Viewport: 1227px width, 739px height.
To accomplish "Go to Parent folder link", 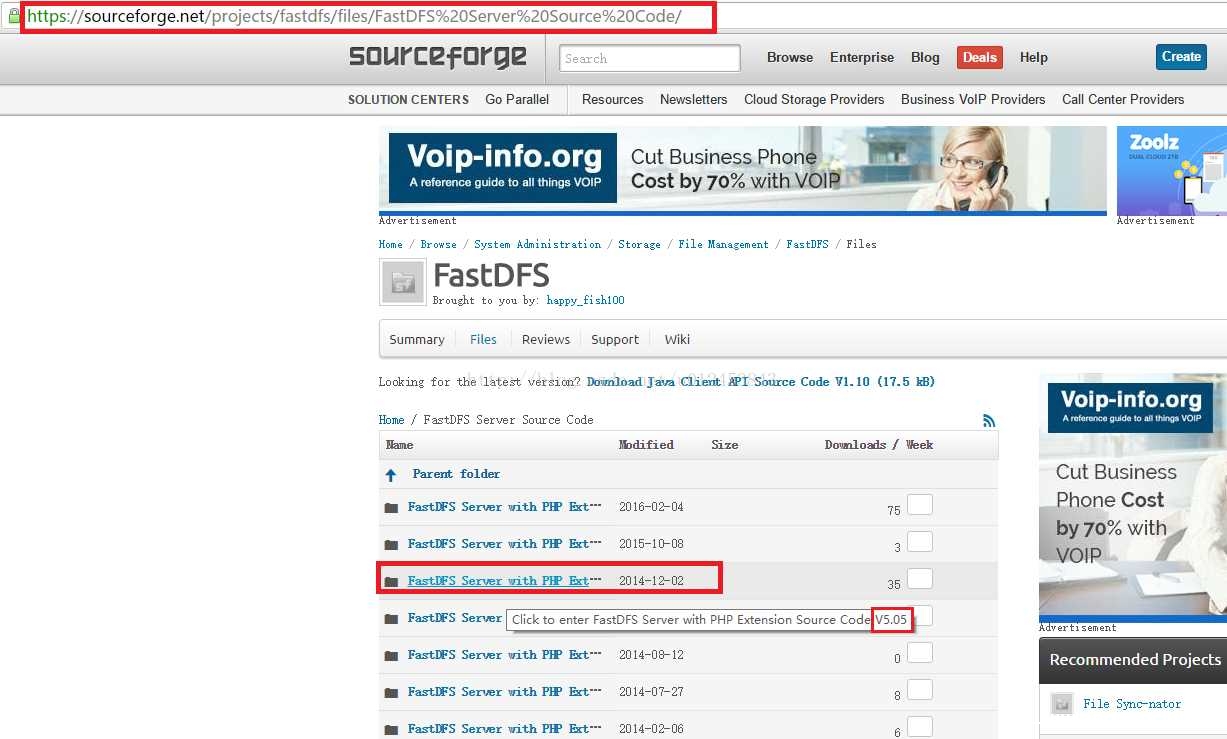I will [x=456, y=474].
